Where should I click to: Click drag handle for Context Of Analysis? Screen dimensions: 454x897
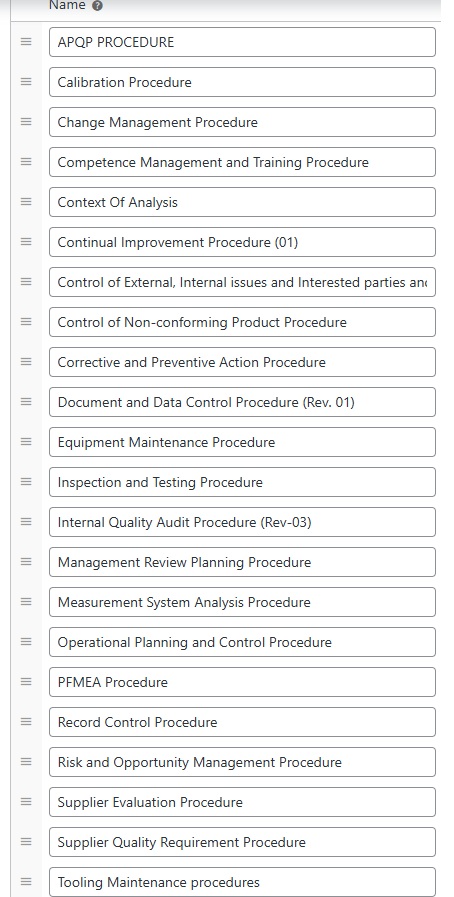point(26,202)
